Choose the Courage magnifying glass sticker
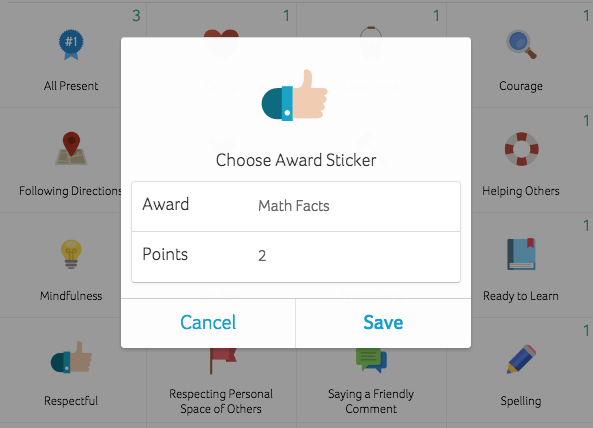This screenshot has height=428, width=593. coord(521,44)
